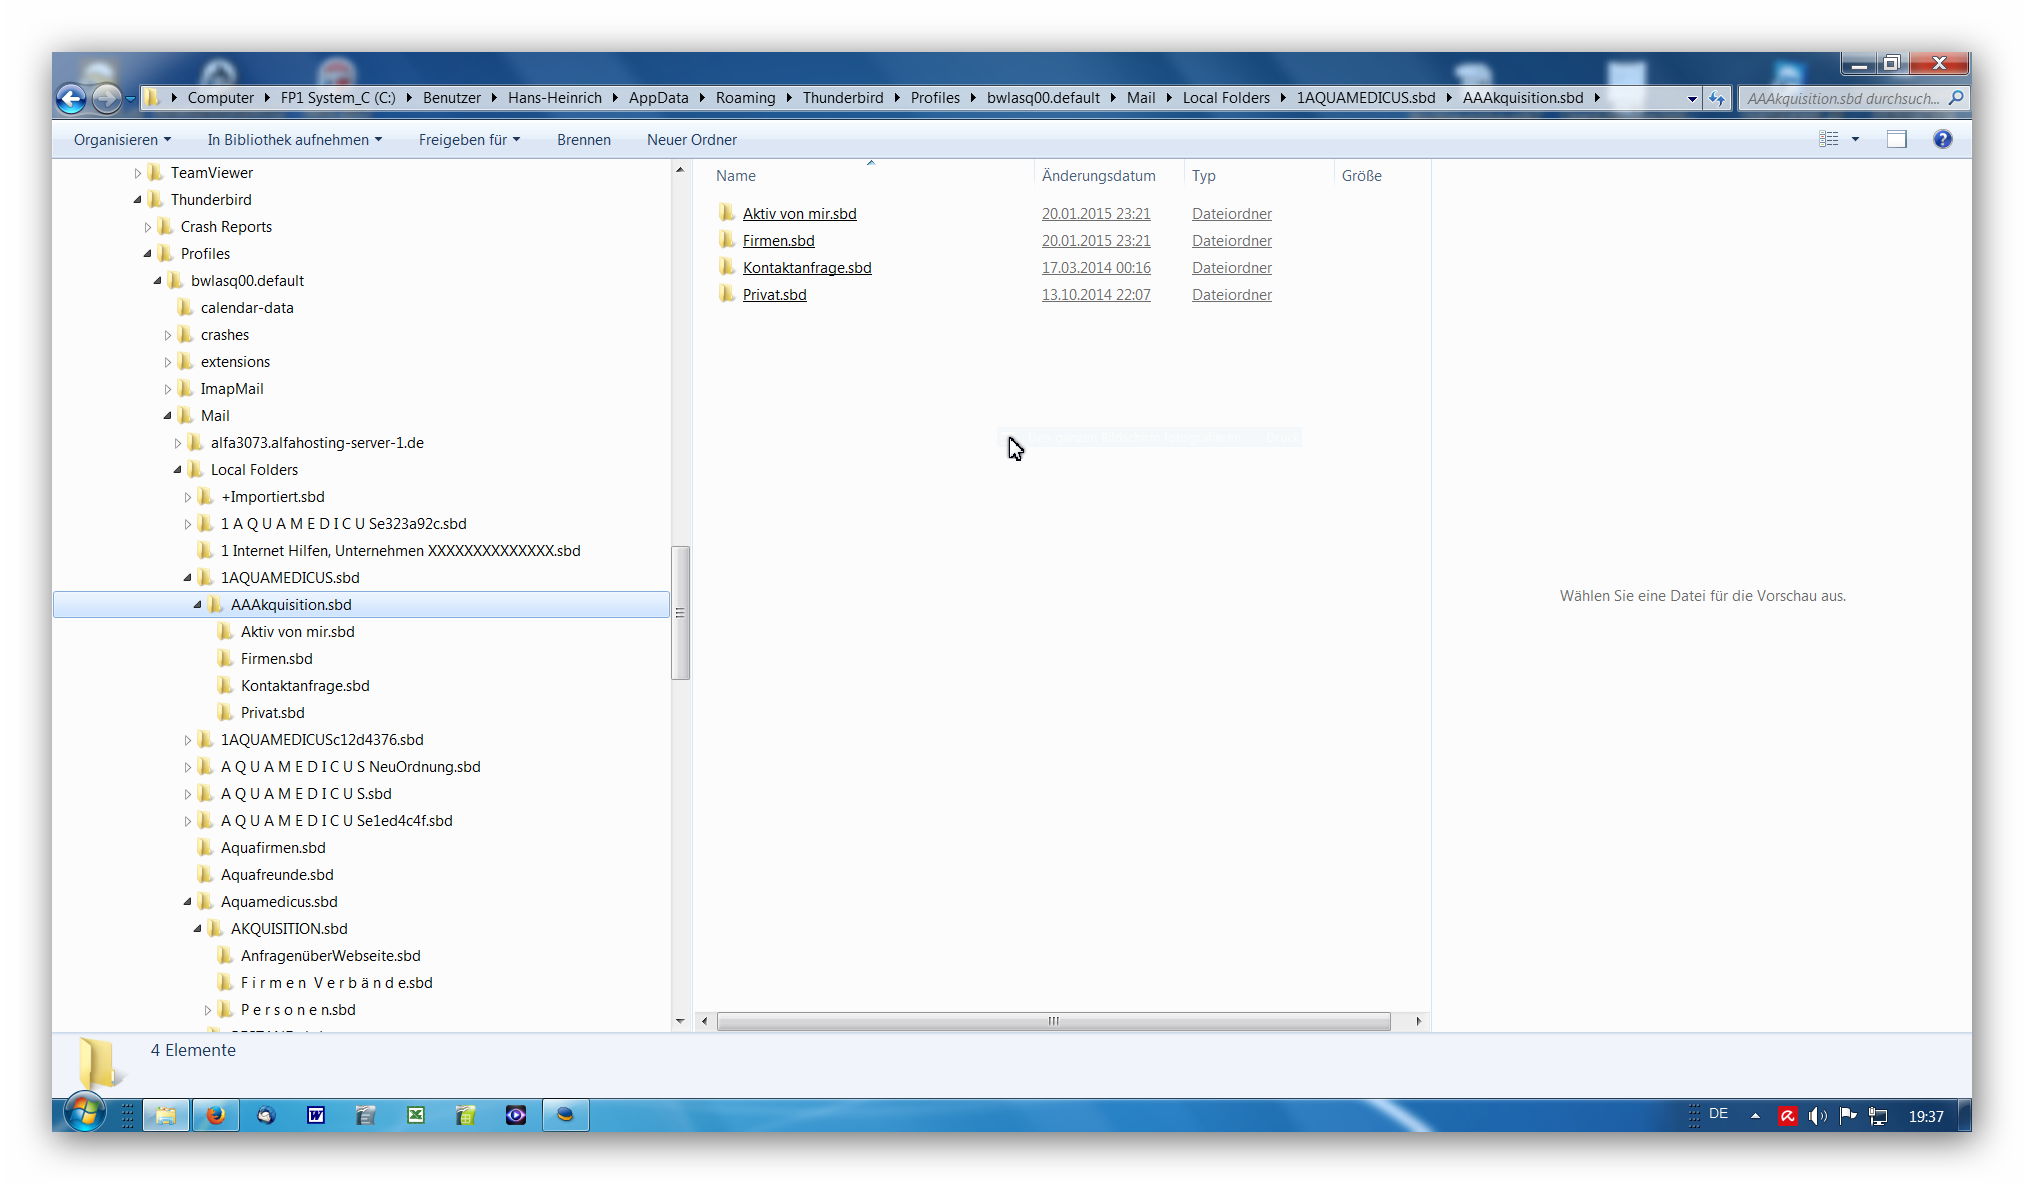
Task: Collapse the AAAkquisition.sbd tree node
Action: 198,604
